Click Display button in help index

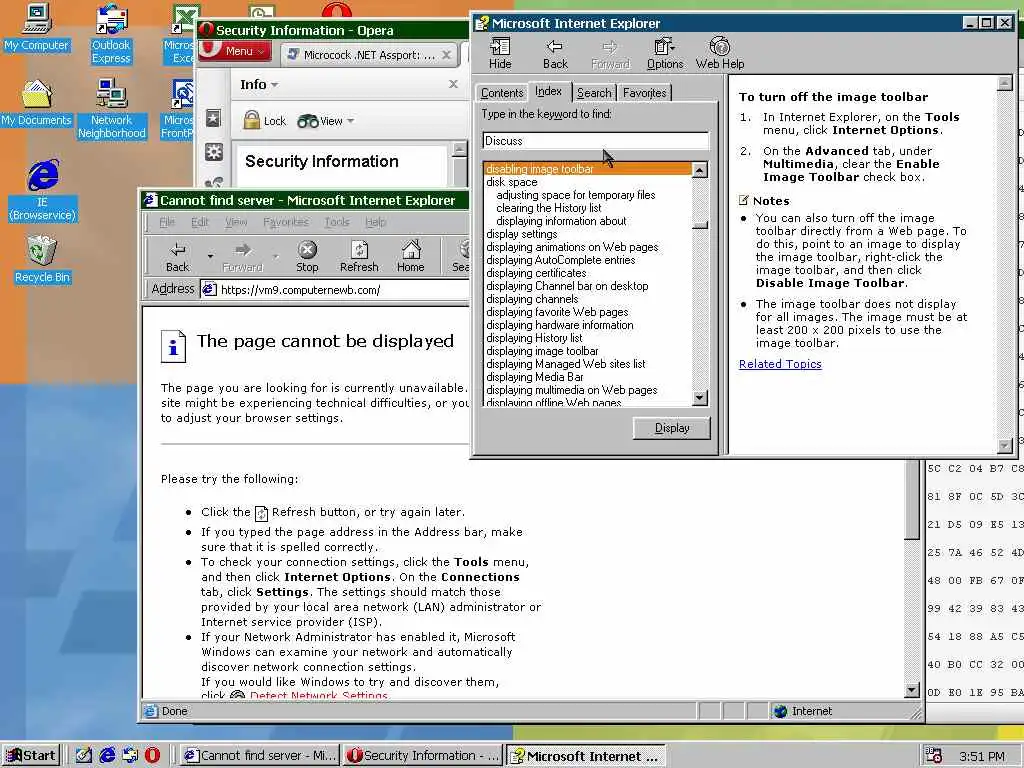(x=671, y=428)
